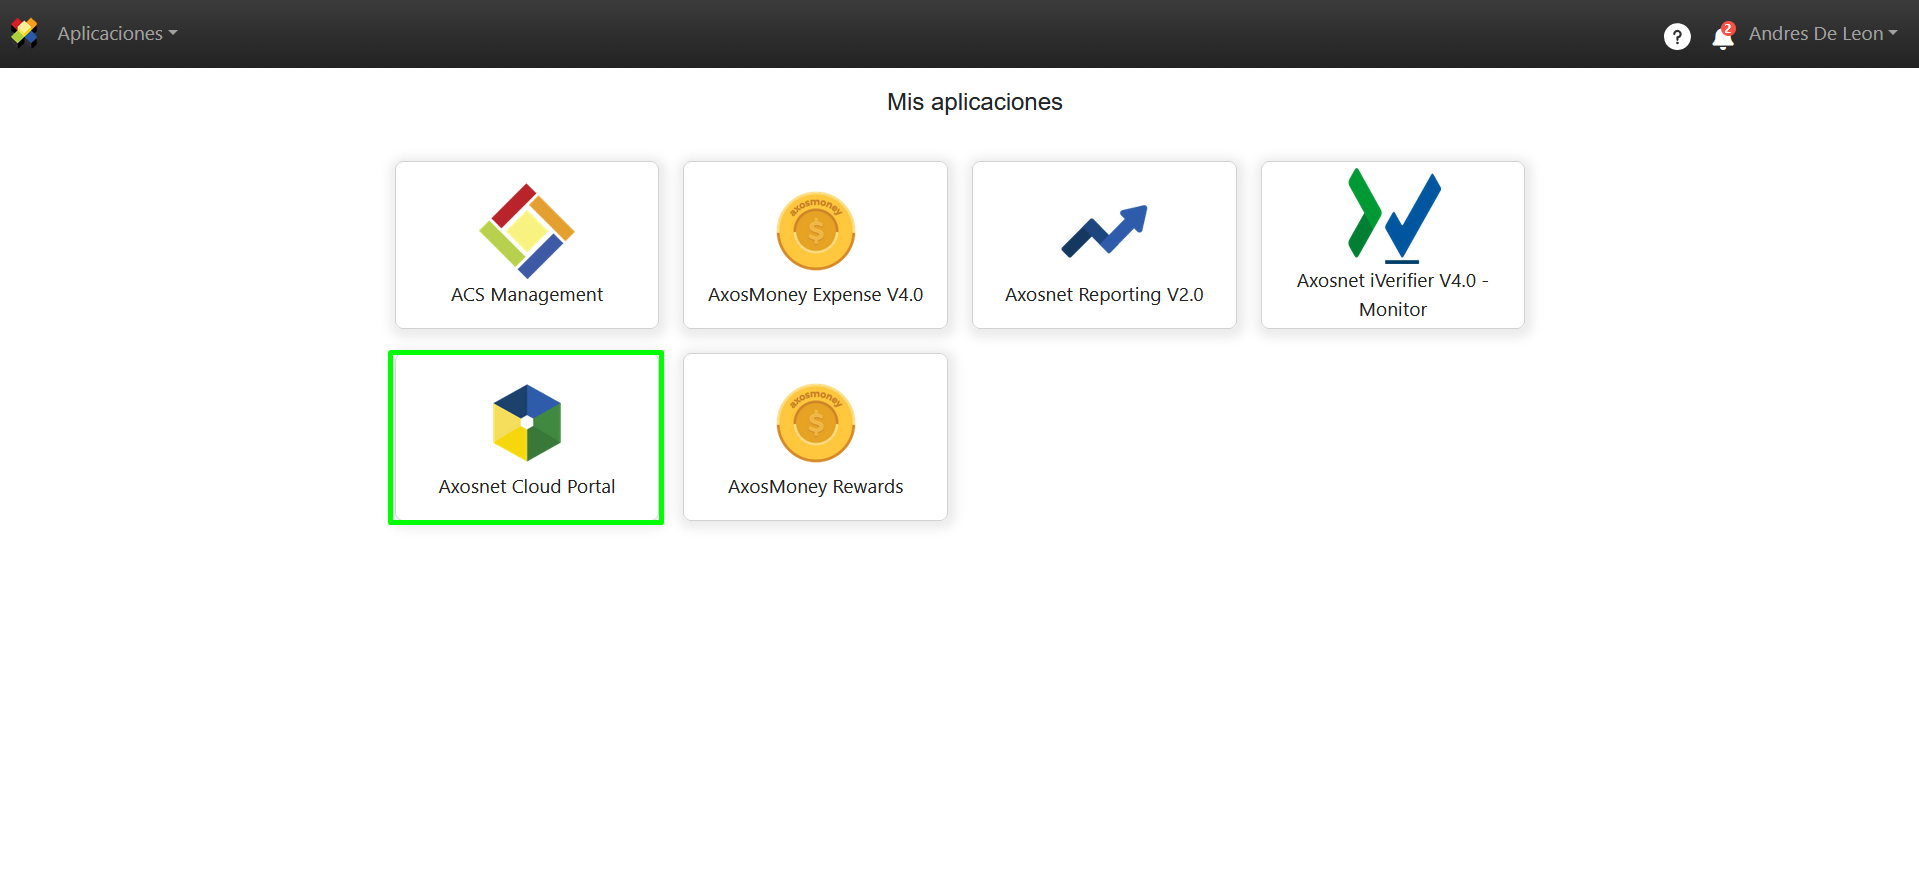Expand the caret beside Aplicaciones
1919x878 pixels.
[x=173, y=34]
